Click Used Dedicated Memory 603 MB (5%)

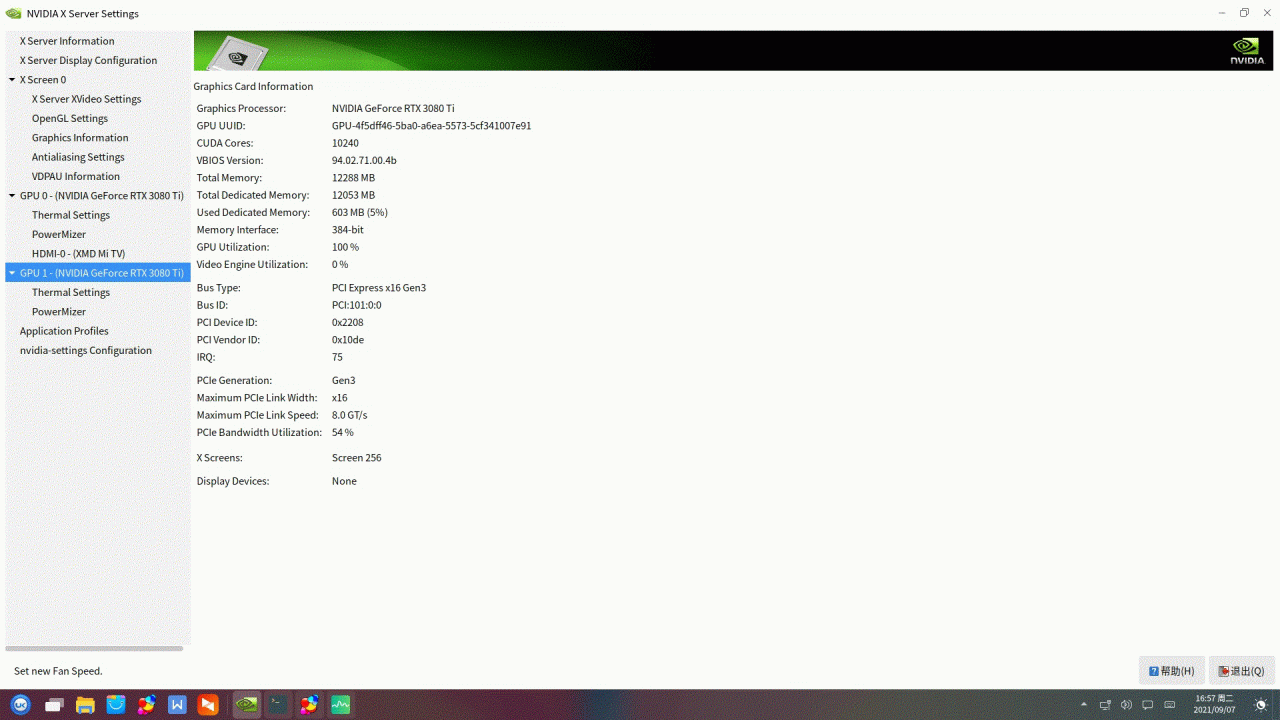tap(359, 212)
